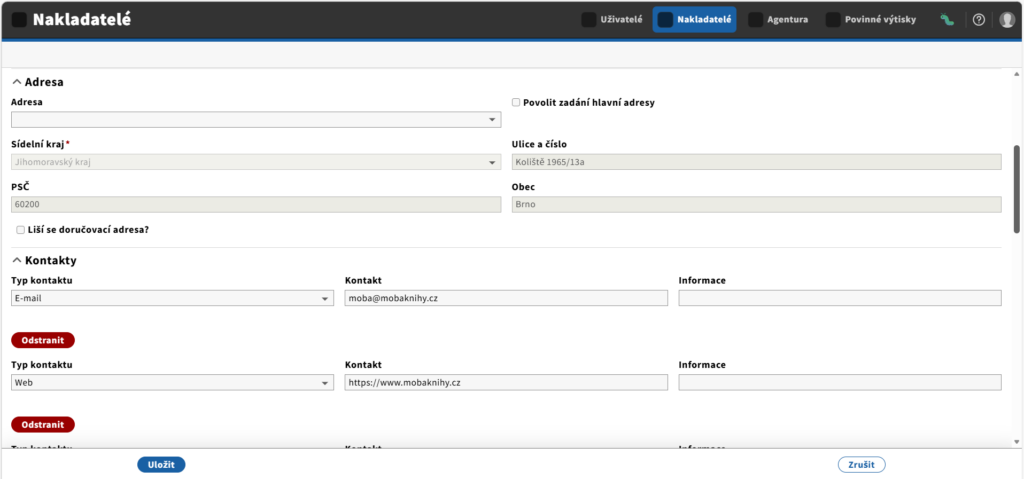Click the green worm icon in header
The image size is (1024, 479).
947,20
